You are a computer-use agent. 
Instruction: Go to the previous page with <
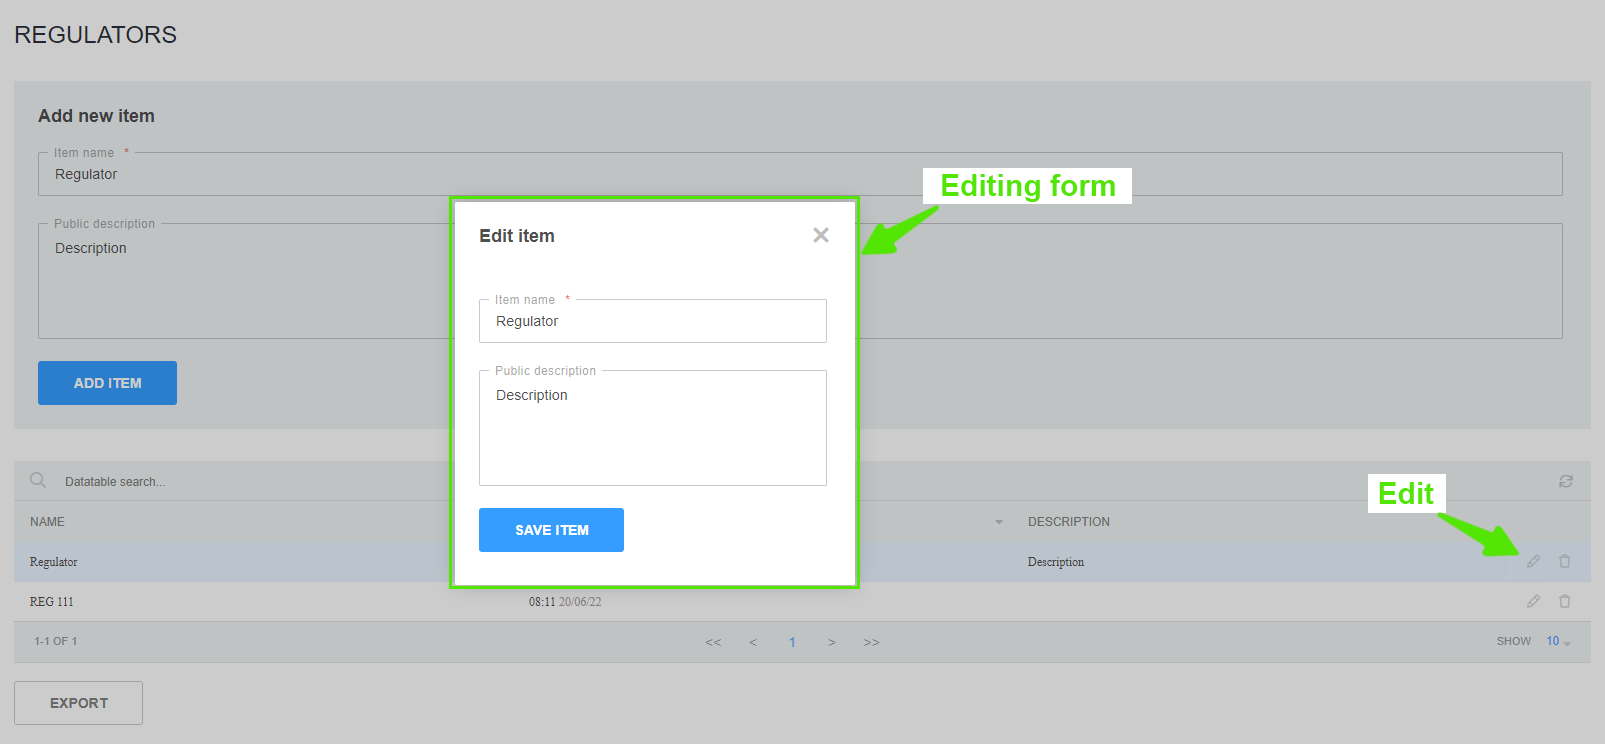tap(753, 642)
